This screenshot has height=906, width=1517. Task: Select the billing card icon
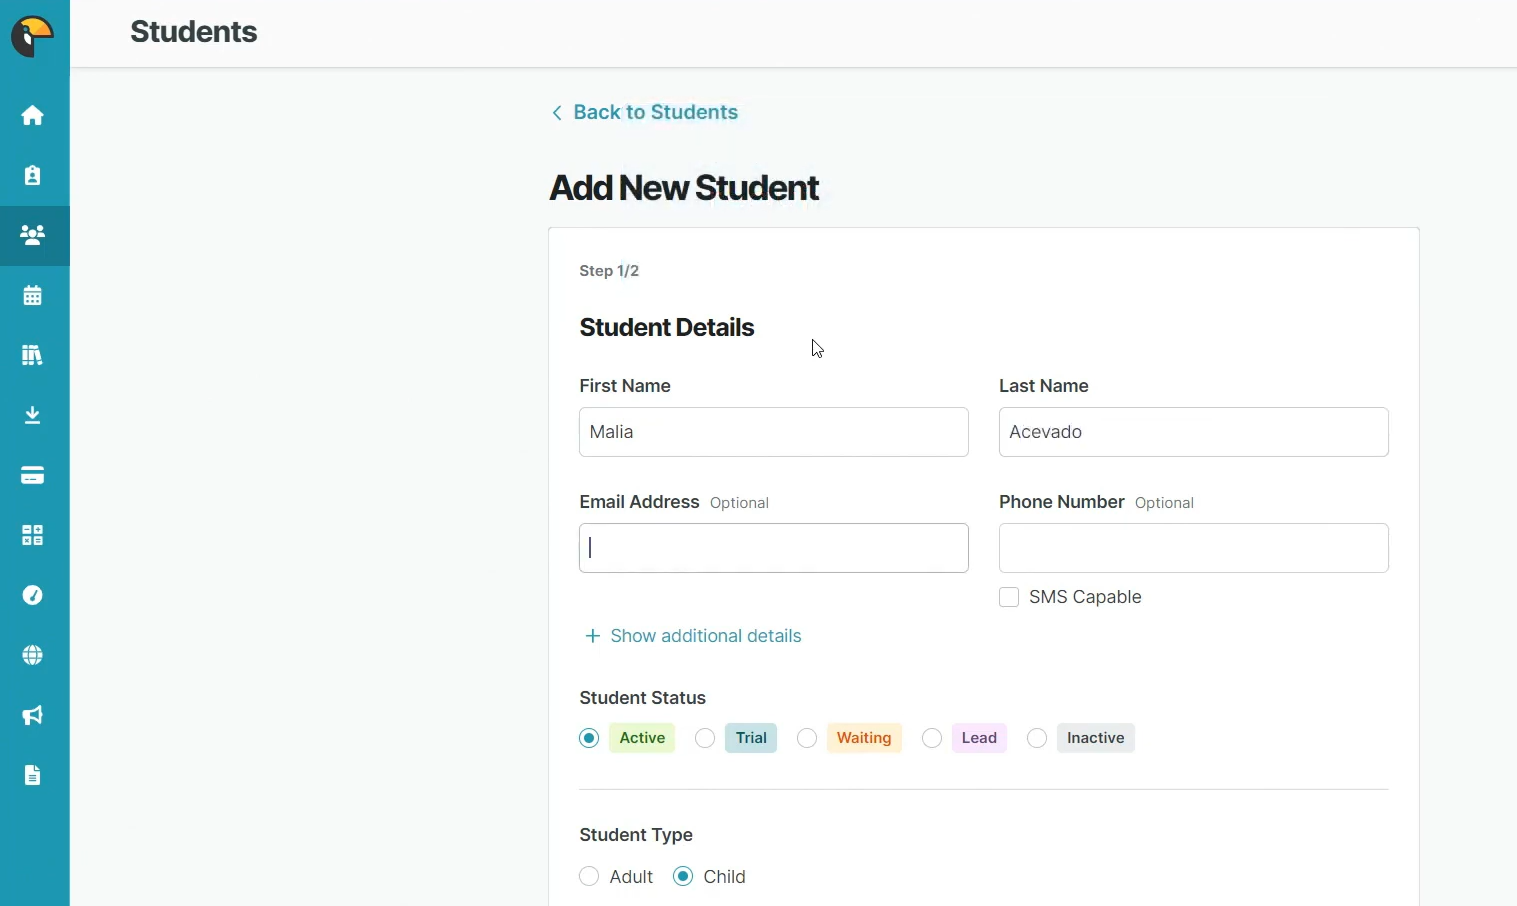(x=33, y=476)
